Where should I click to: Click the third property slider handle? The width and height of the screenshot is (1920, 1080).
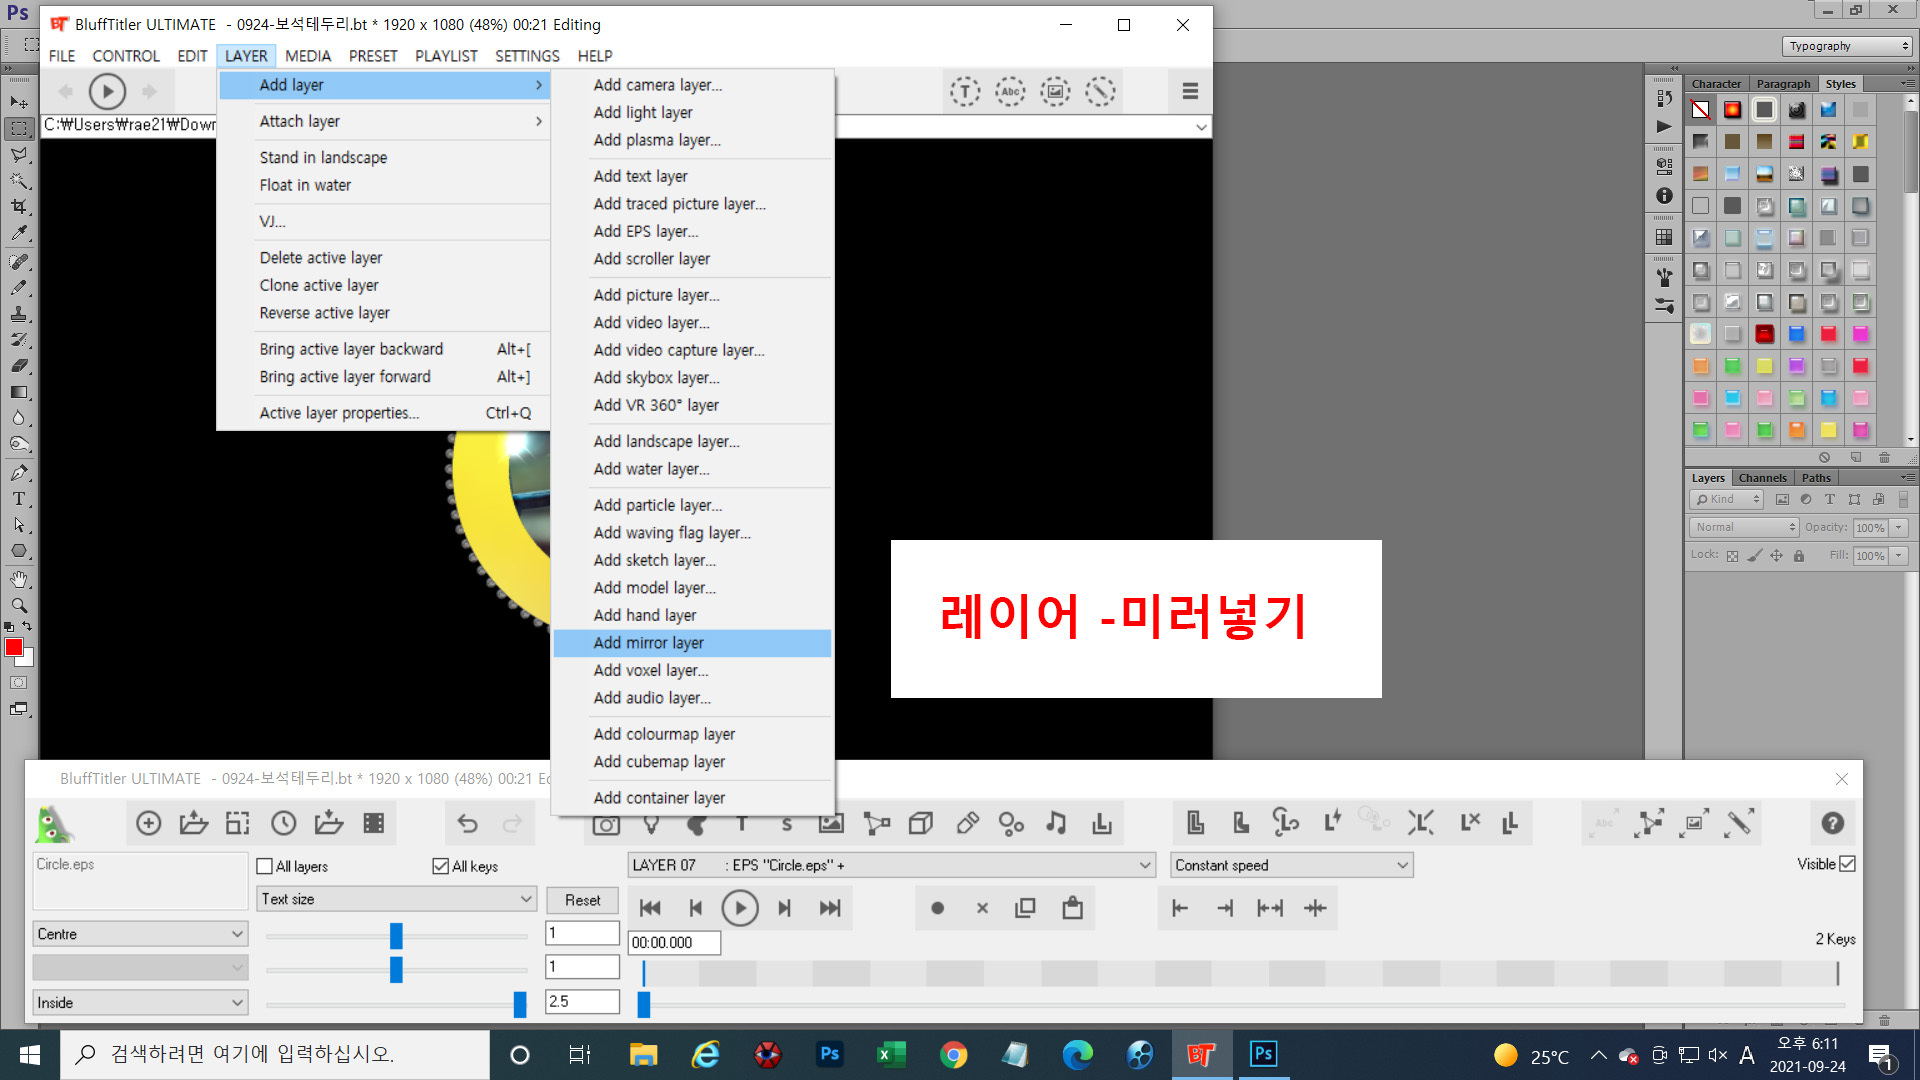520,1003
